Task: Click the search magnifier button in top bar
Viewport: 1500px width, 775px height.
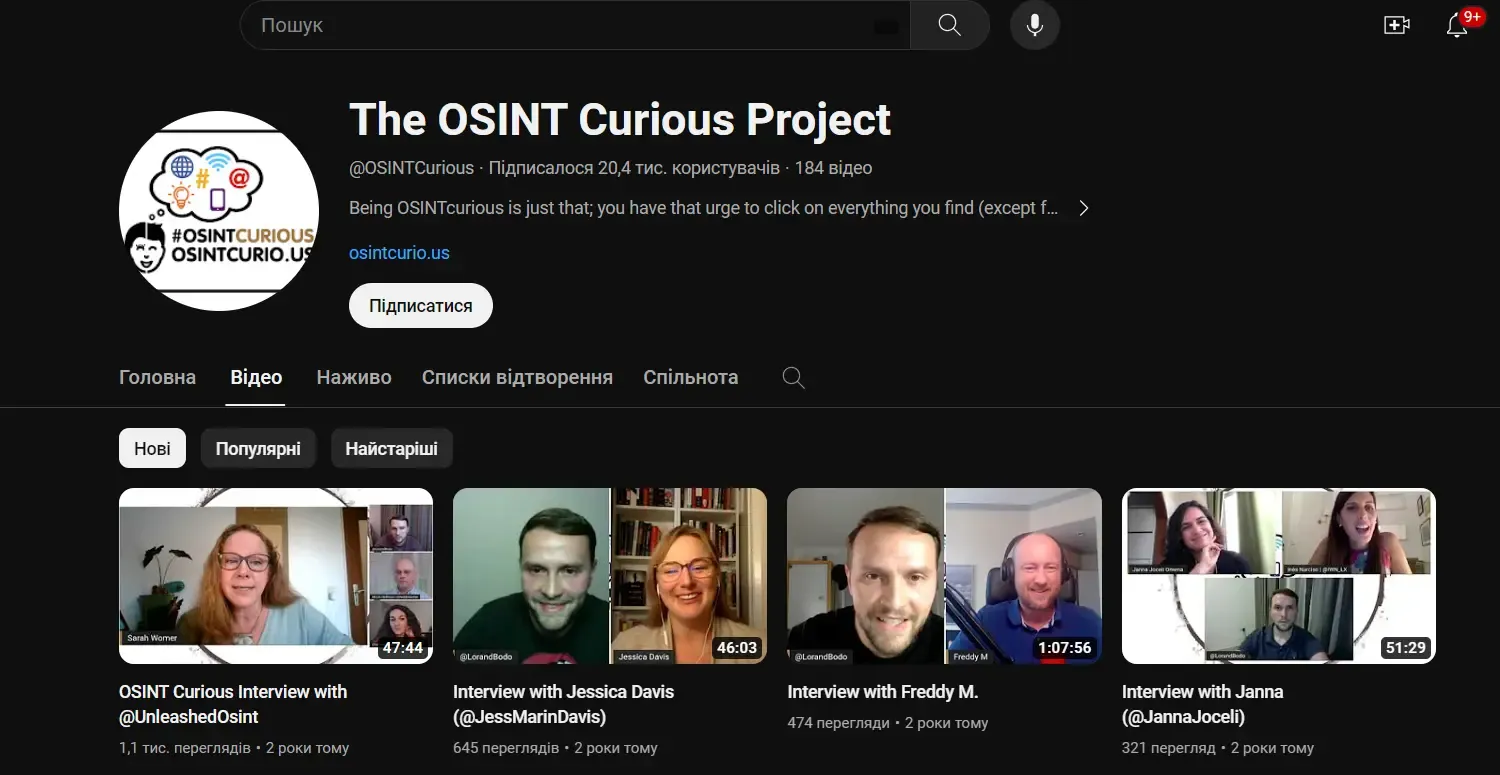Action: (x=950, y=25)
